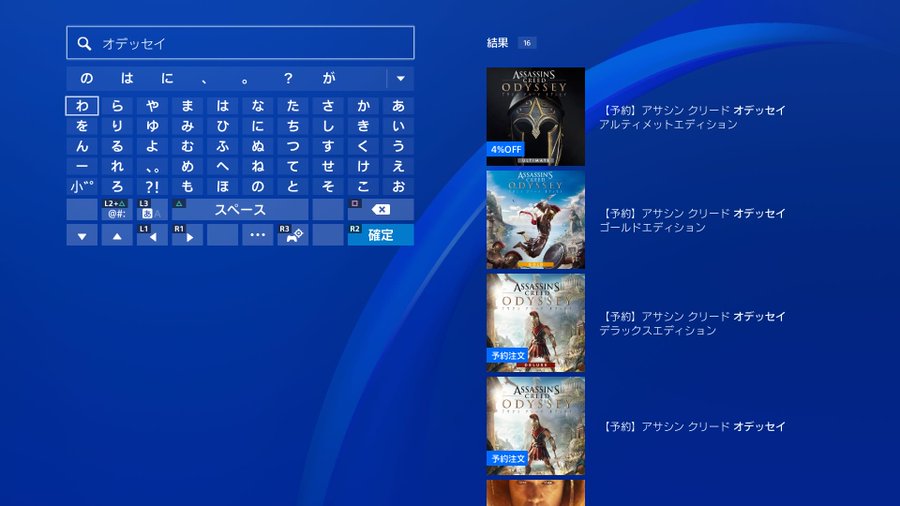Tap the ま key
900x506 pixels.
(187, 106)
